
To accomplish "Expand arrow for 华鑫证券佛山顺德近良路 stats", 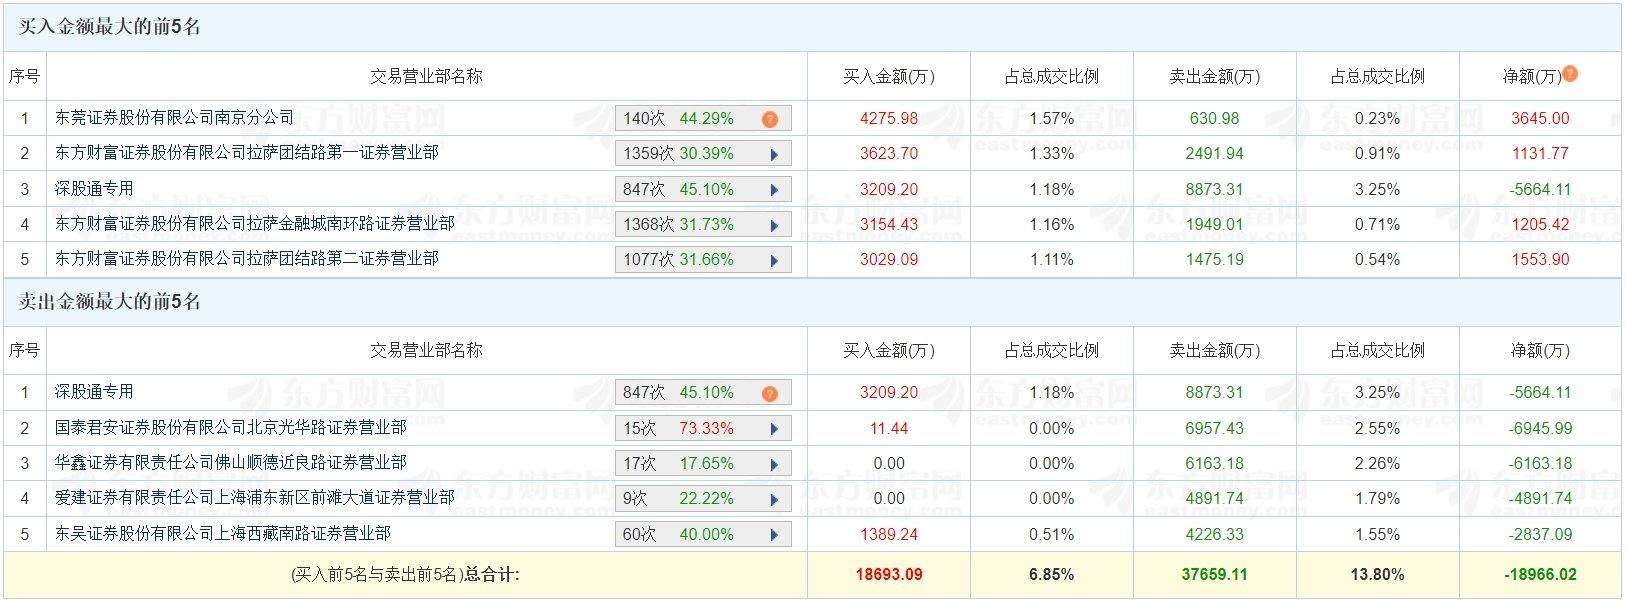I will [x=774, y=464].
